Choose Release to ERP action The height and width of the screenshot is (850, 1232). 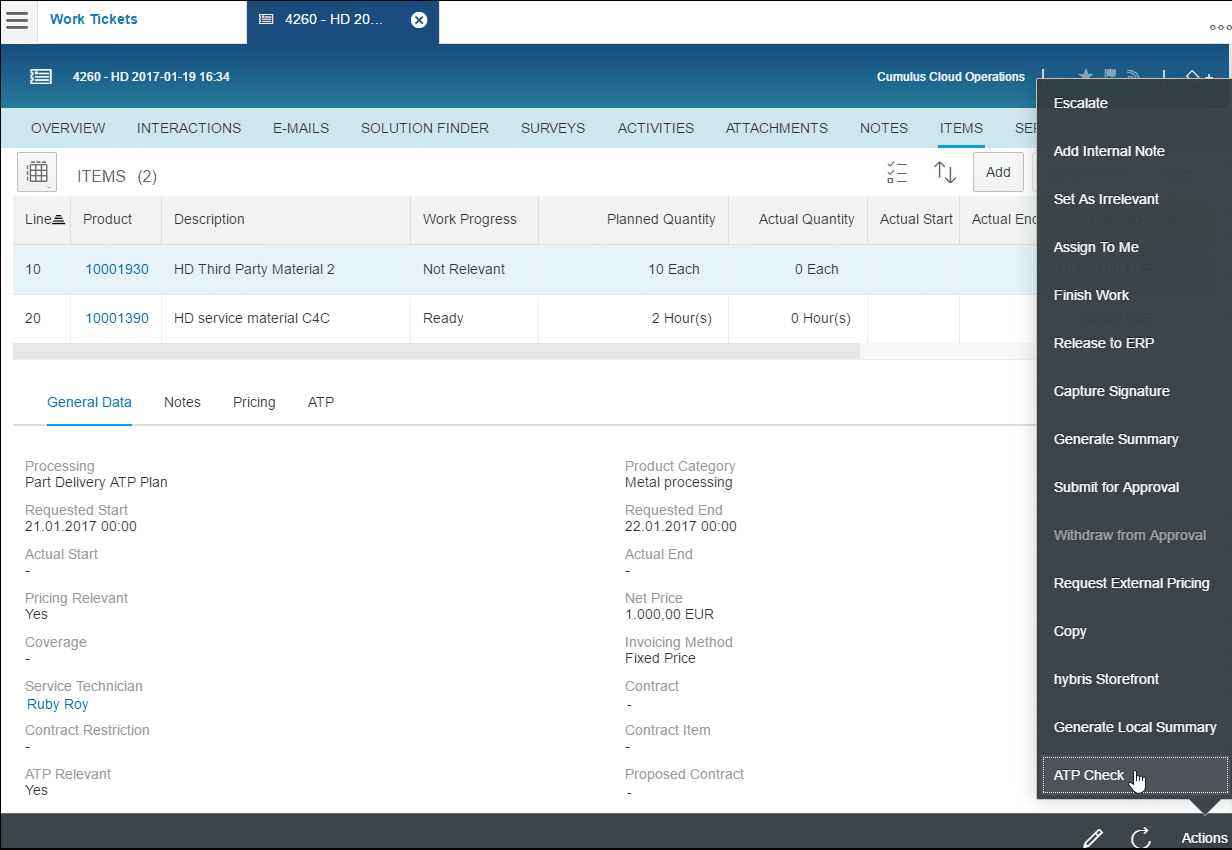(1103, 343)
